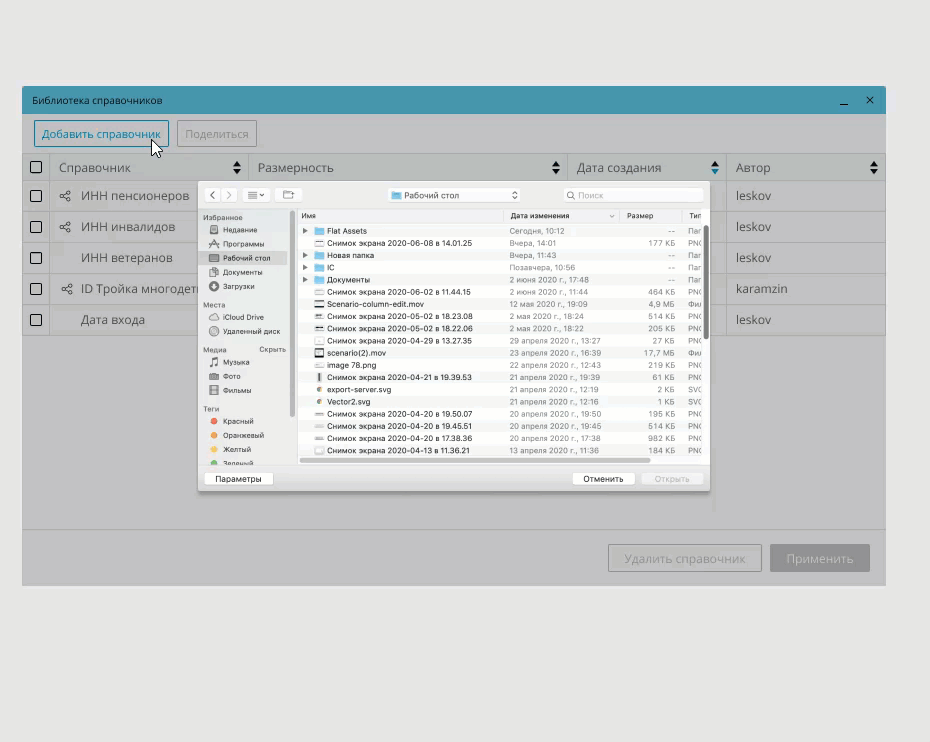
Task: Click the Параметры button
Action: (x=238, y=479)
